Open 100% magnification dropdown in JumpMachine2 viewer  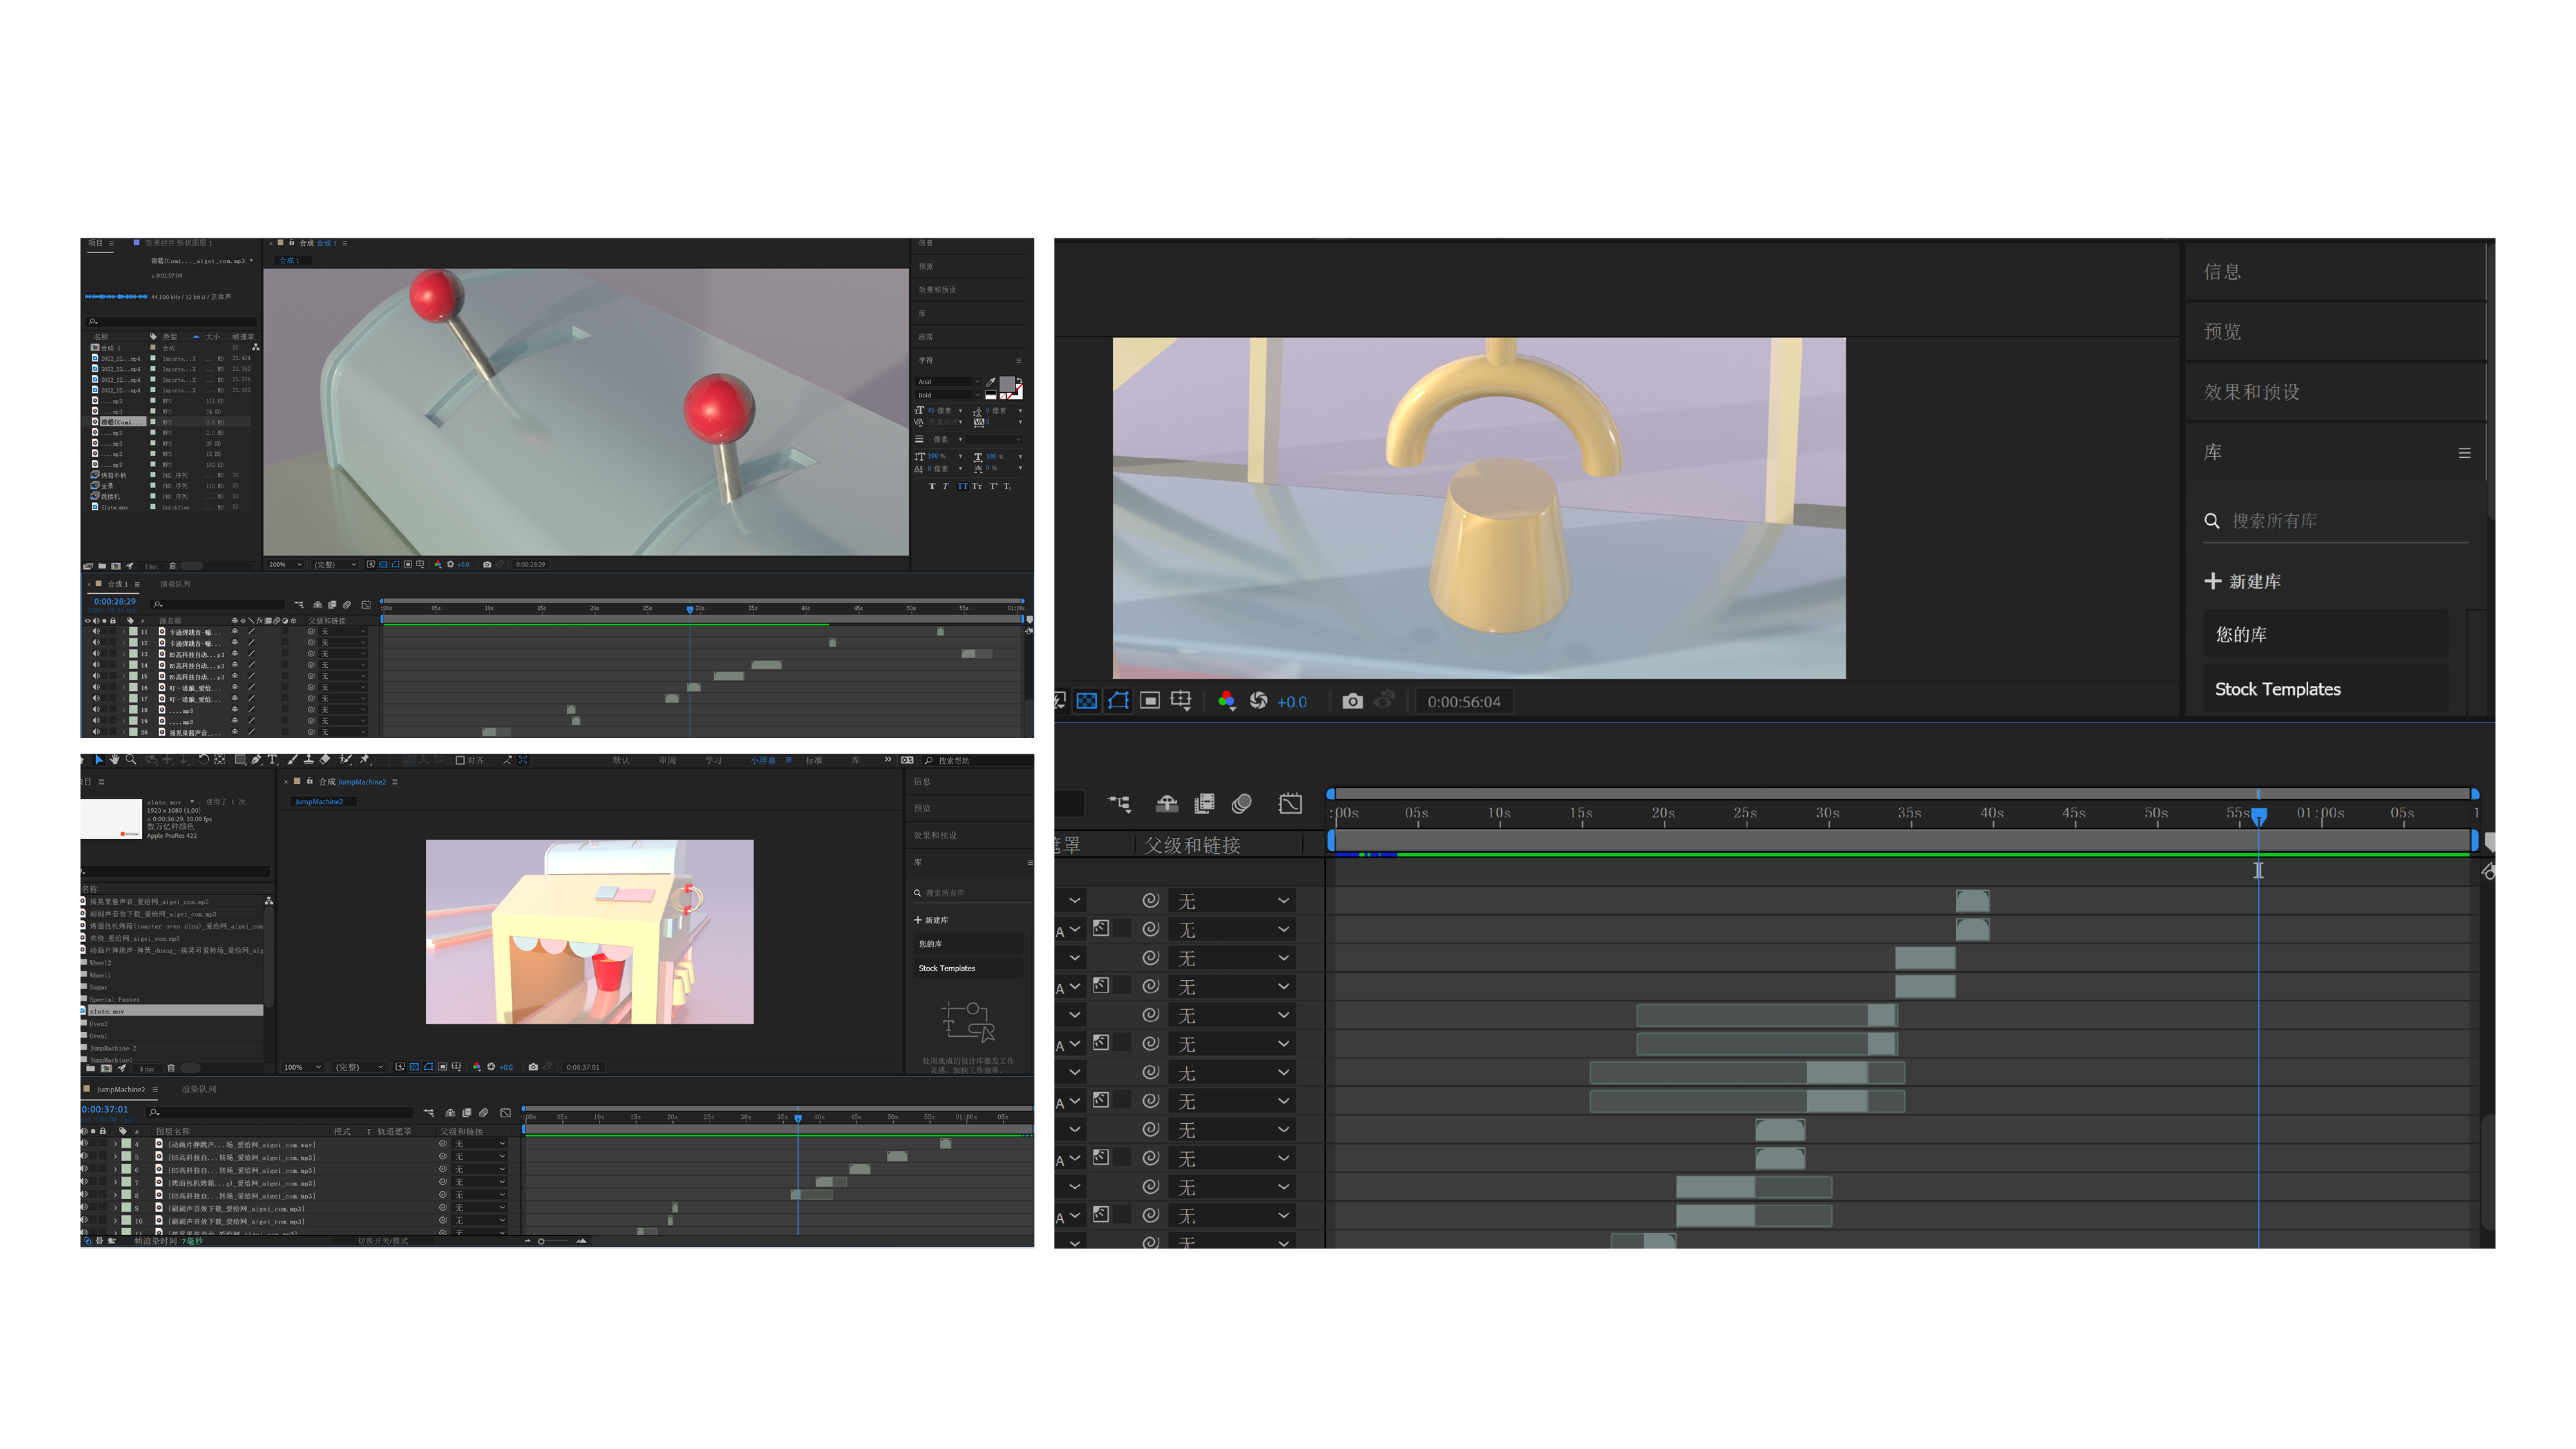303,1067
